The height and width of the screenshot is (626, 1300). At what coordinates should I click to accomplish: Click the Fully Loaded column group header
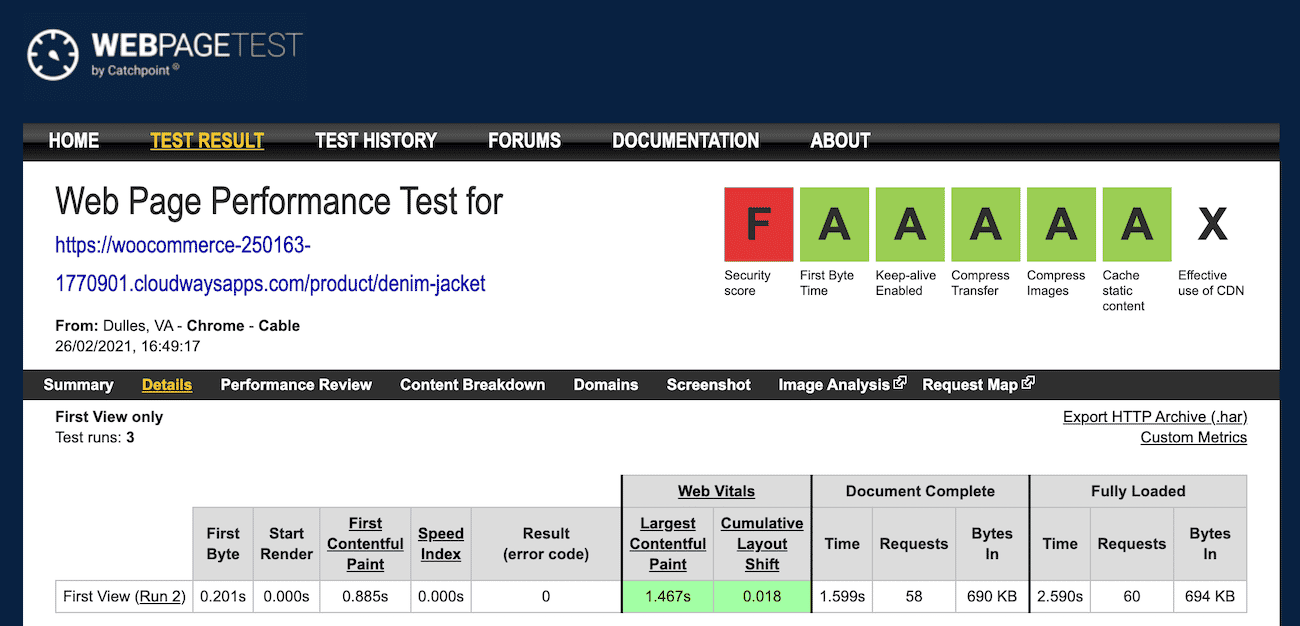pos(1138,491)
